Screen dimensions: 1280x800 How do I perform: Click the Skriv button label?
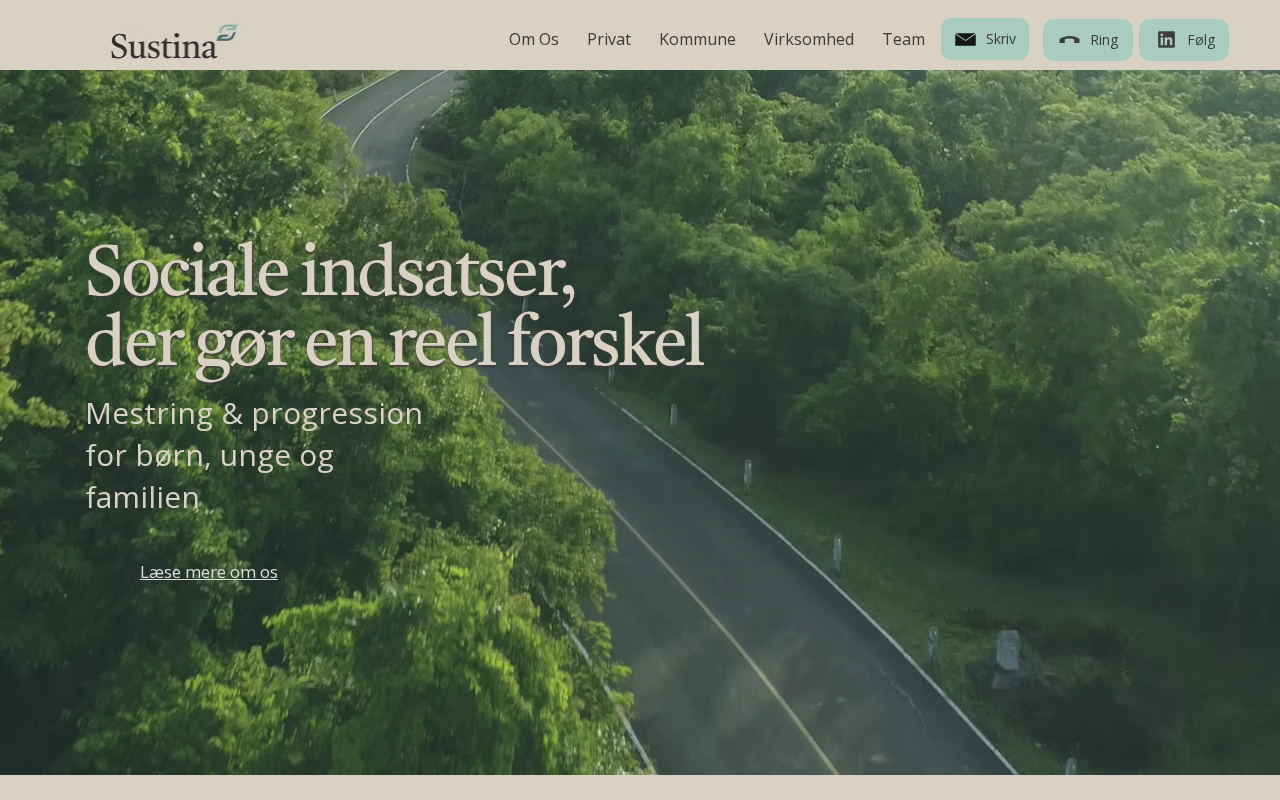(x=1001, y=39)
